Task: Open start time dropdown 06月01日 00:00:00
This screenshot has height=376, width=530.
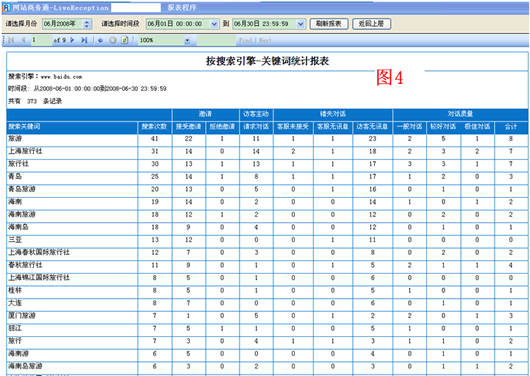Action: [214, 24]
